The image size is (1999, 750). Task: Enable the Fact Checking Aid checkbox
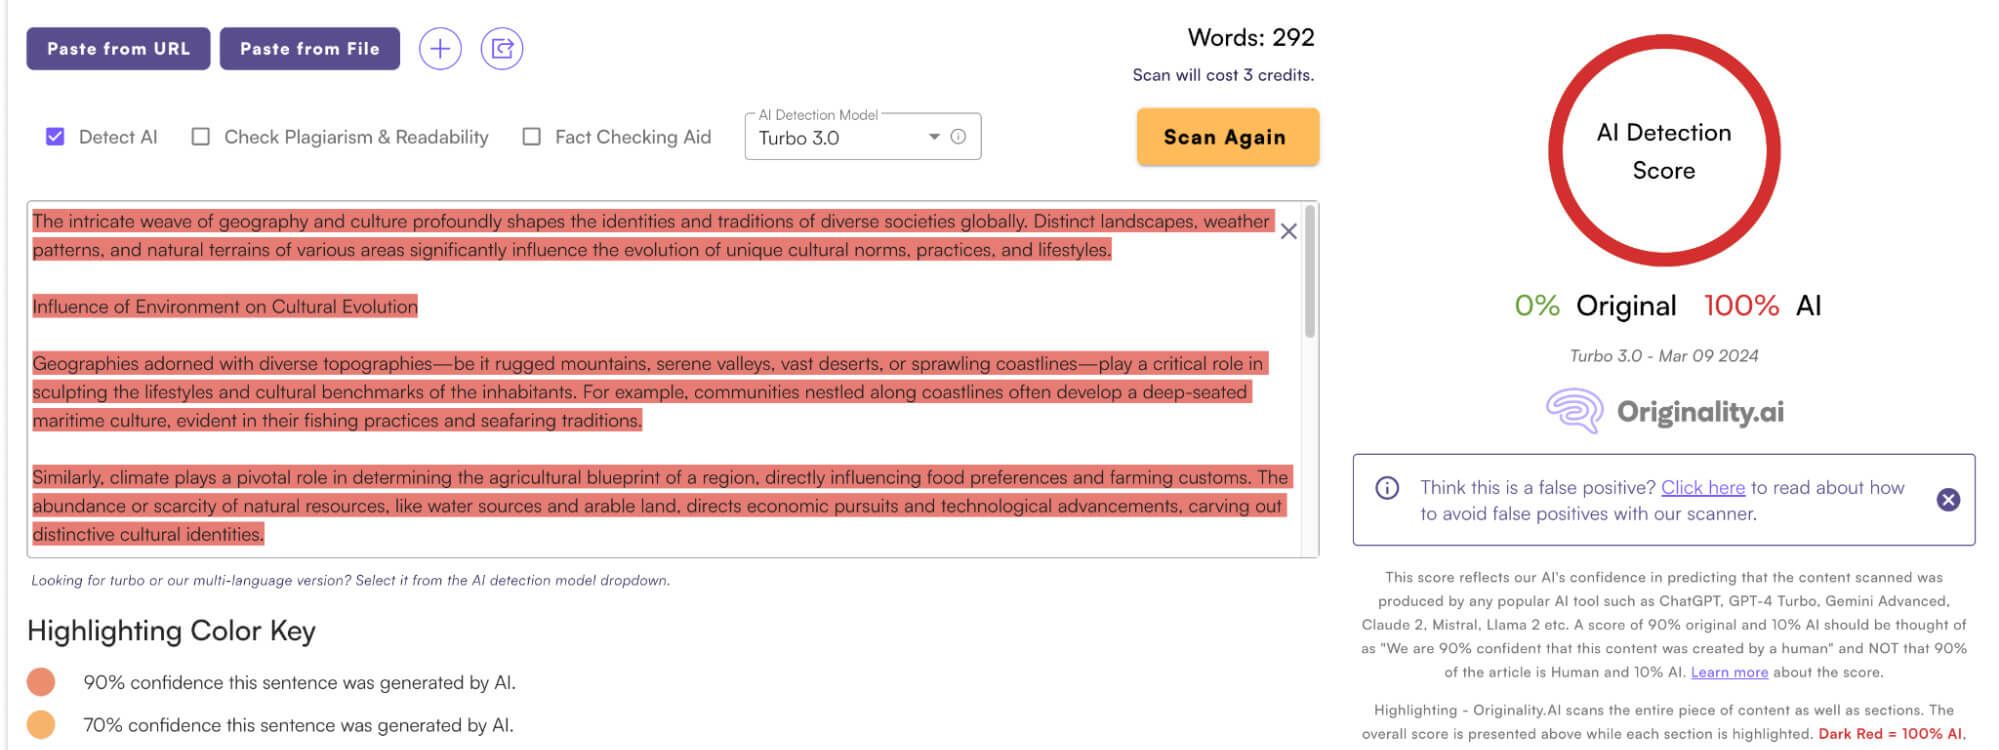coord(532,137)
